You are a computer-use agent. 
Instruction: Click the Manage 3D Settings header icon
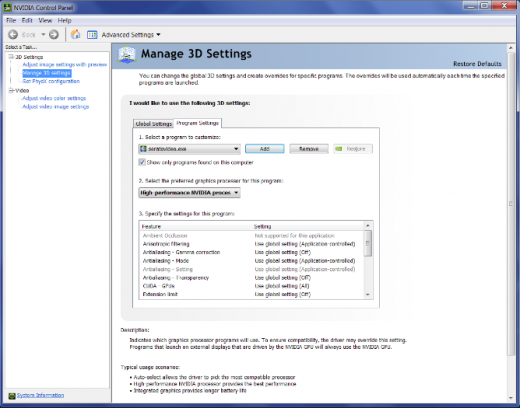point(127,55)
